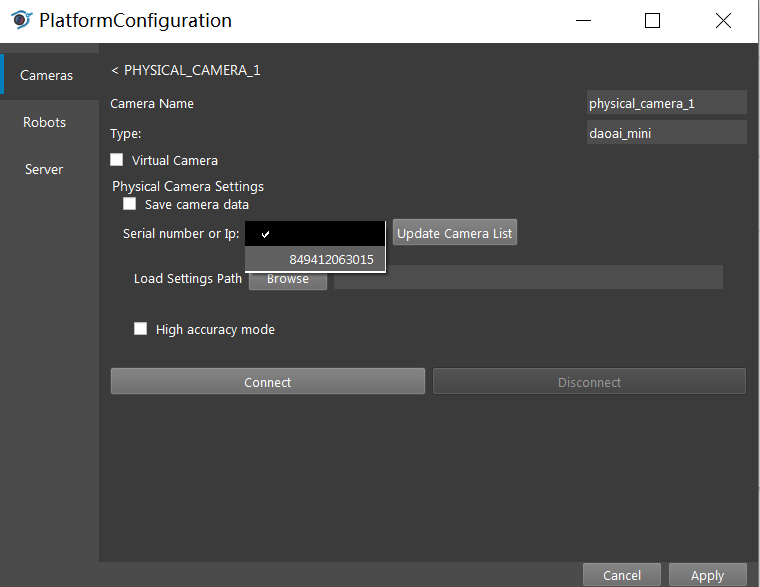760x587 pixels.
Task: Click the Connect button
Action: pos(268,382)
